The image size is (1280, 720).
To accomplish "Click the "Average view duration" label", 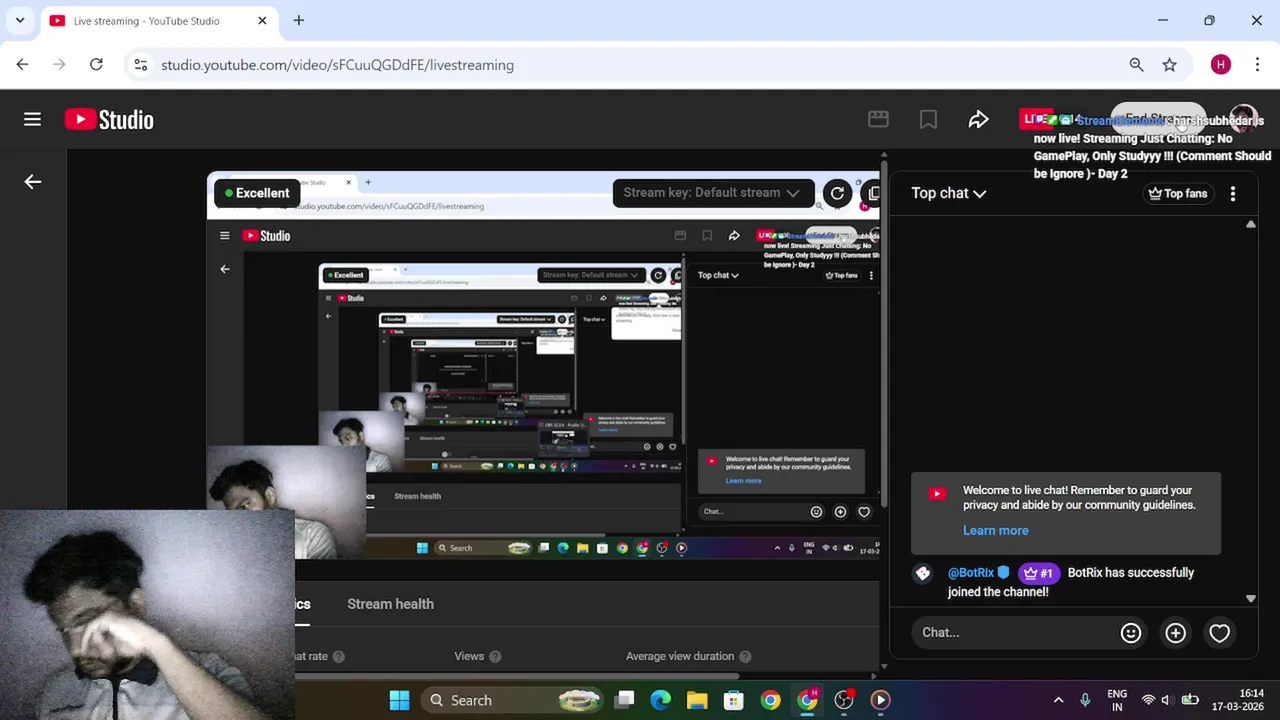I will (x=680, y=657).
